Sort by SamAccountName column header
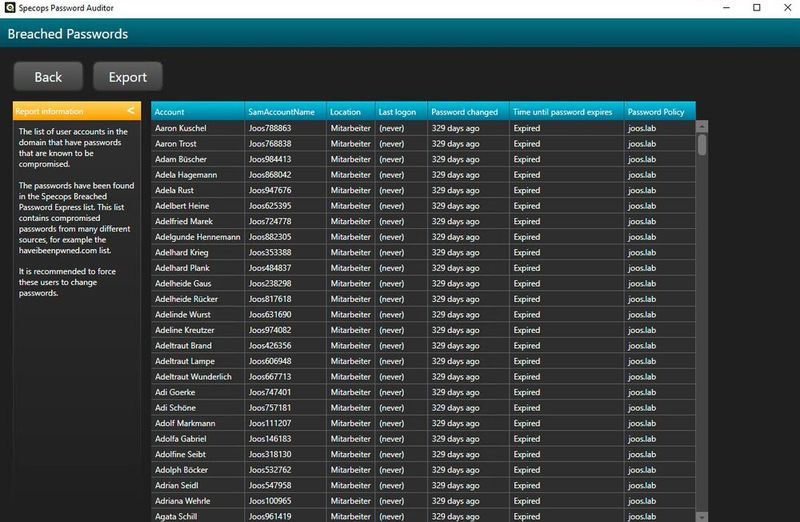The width and height of the screenshot is (800, 522). (285, 111)
